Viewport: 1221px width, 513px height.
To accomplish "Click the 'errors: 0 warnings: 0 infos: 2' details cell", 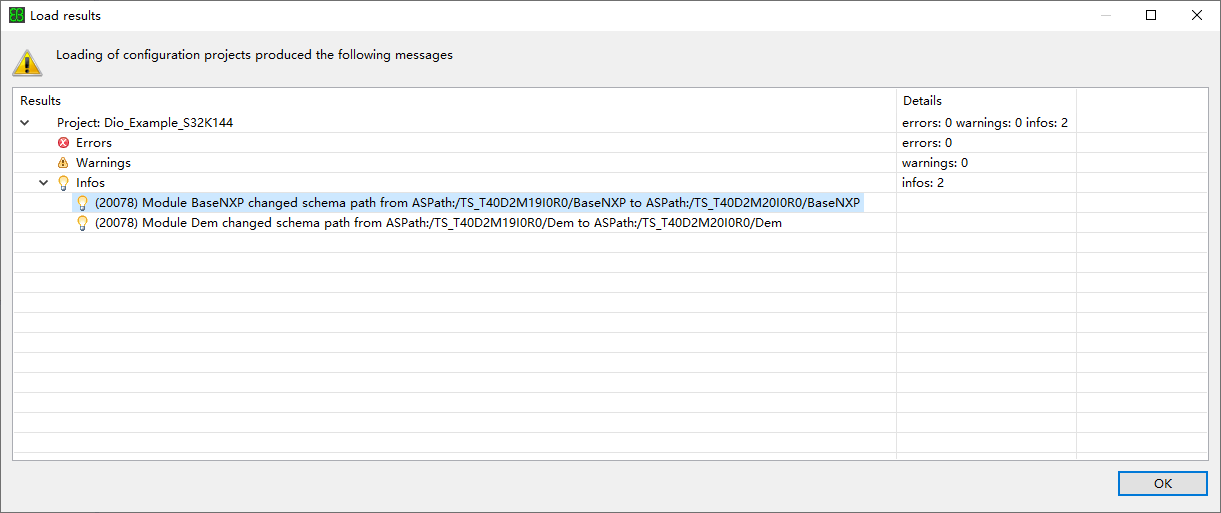I will (x=985, y=123).
